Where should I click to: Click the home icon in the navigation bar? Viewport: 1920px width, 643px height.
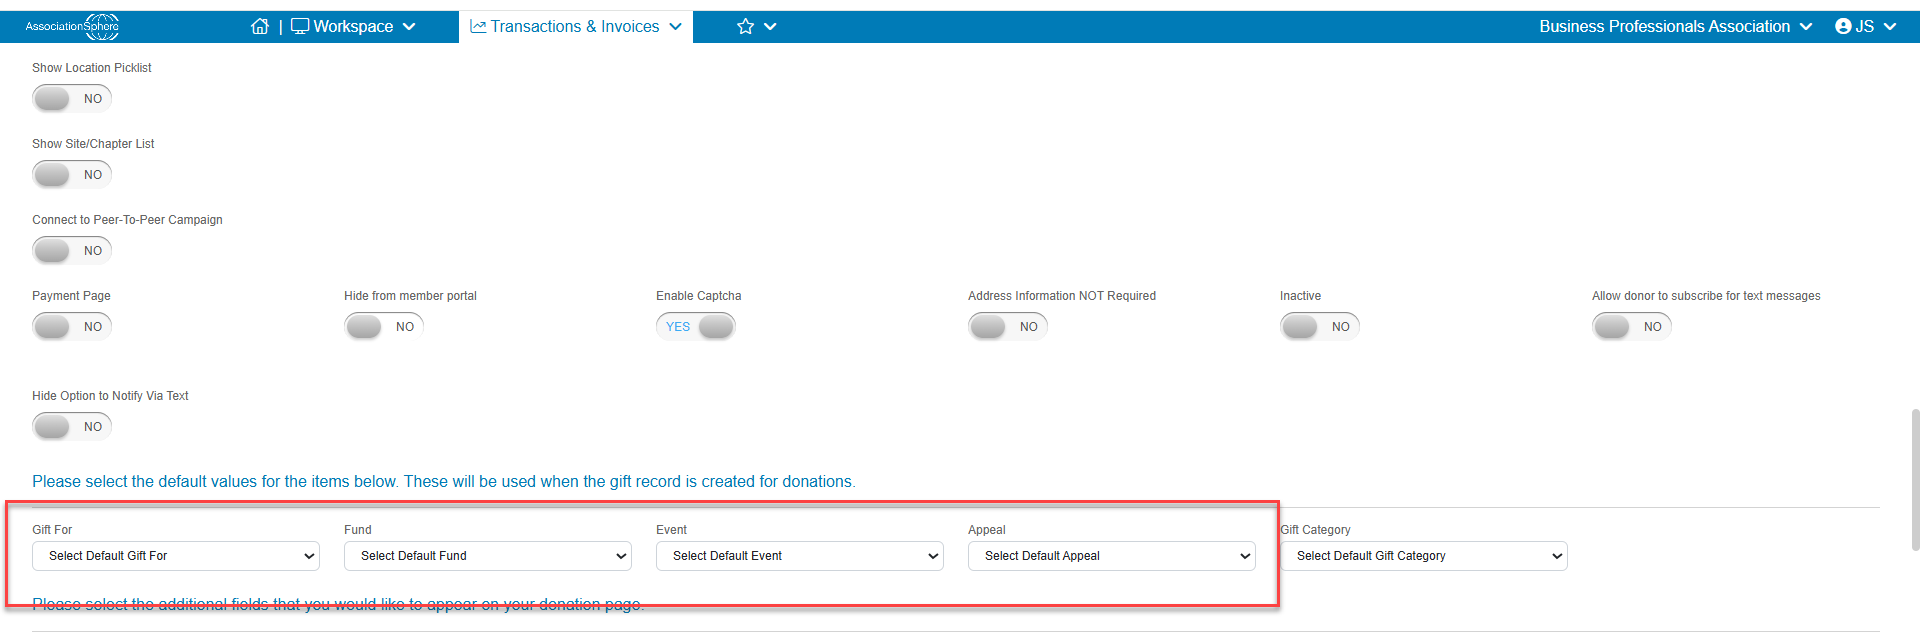coord(260,27)
